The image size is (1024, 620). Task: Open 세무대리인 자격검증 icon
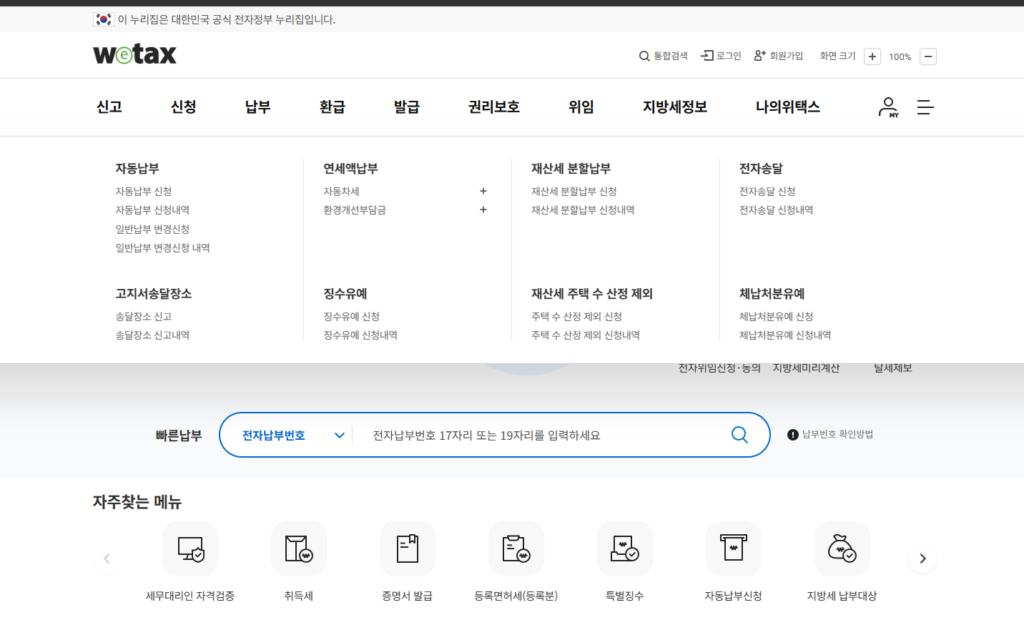(190, 549)
